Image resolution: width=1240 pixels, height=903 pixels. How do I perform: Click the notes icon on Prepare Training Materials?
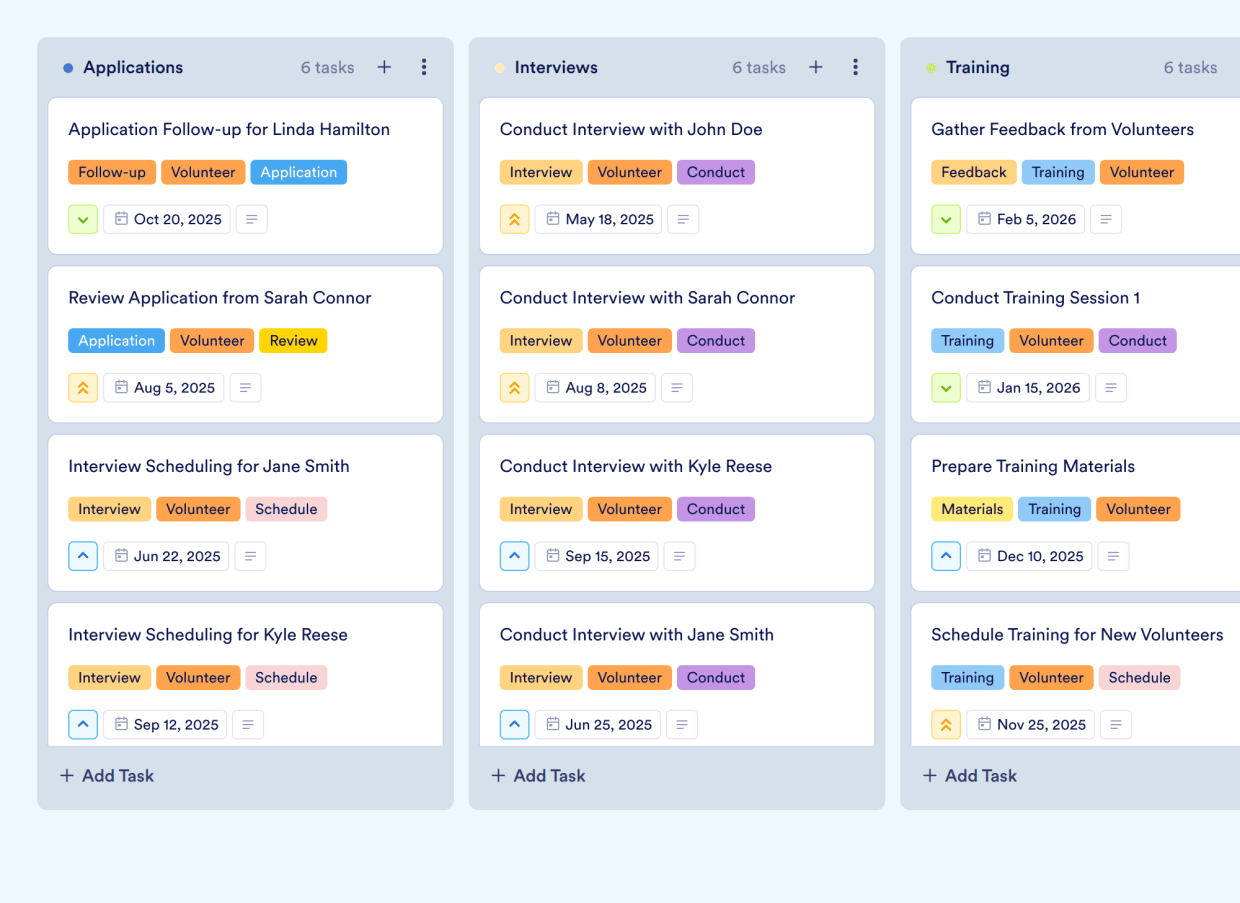click(1113, 556)
